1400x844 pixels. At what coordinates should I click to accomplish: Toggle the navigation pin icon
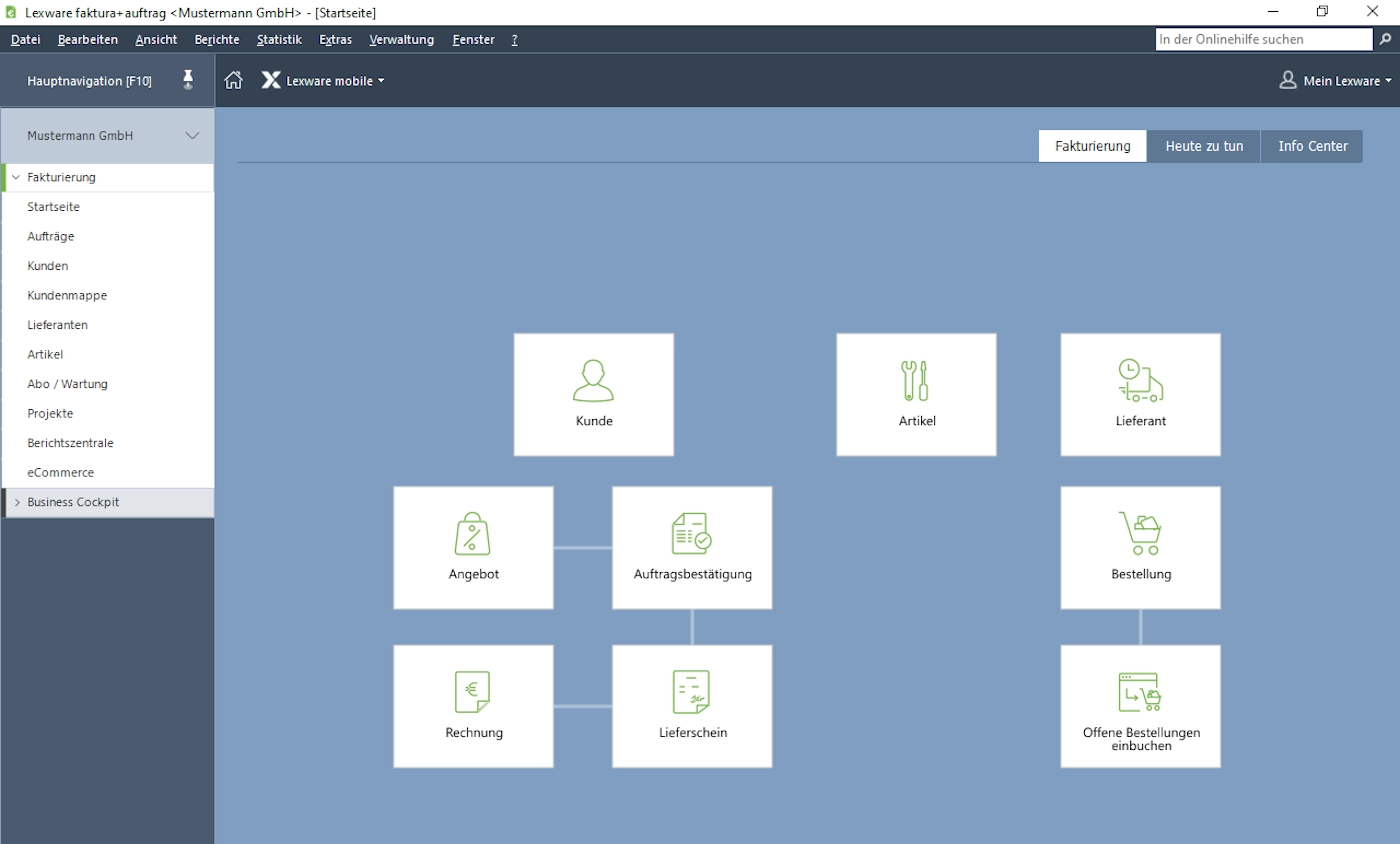188,80
